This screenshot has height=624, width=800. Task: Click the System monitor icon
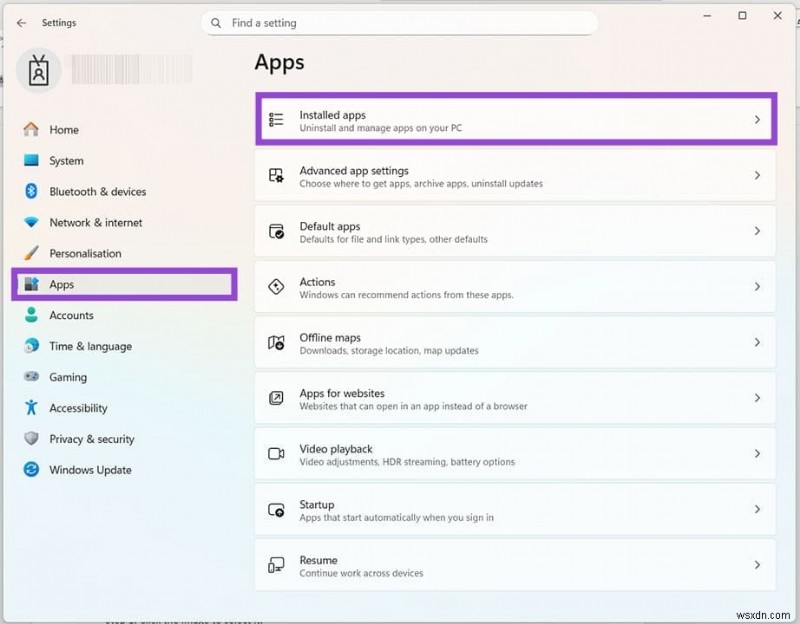point(31,160)
